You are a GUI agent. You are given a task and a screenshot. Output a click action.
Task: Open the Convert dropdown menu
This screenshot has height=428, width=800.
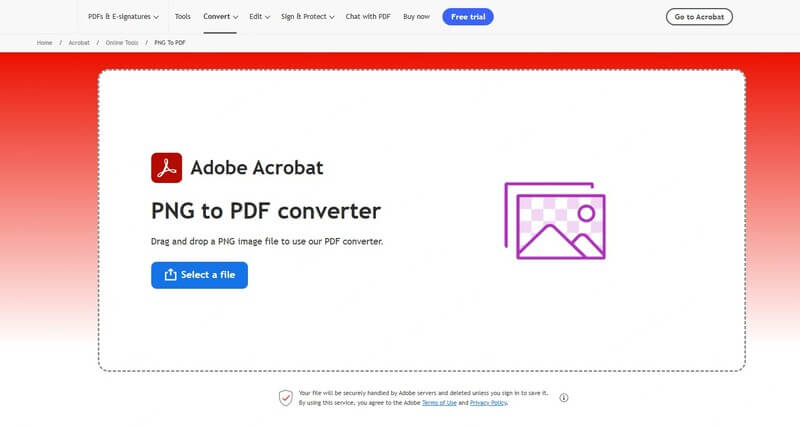point(220,17)
